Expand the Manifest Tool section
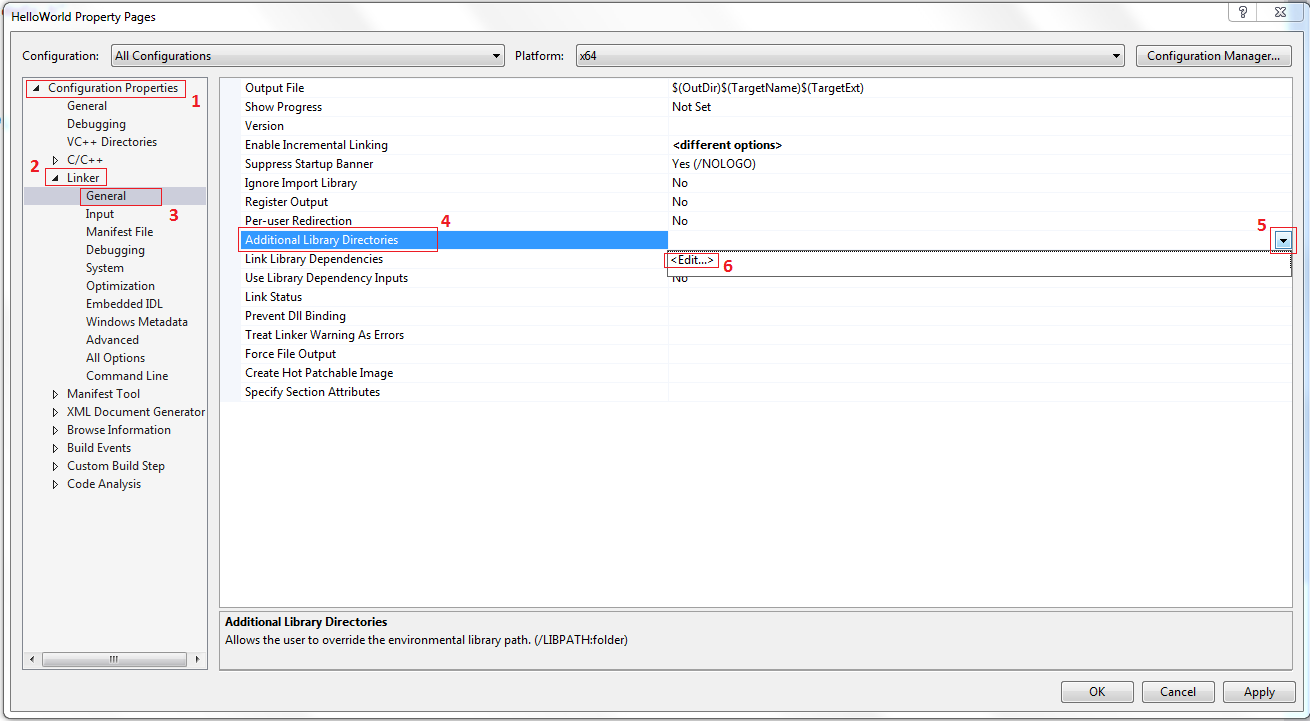This screenshot has height=721, width=1310. click(55, 393)
